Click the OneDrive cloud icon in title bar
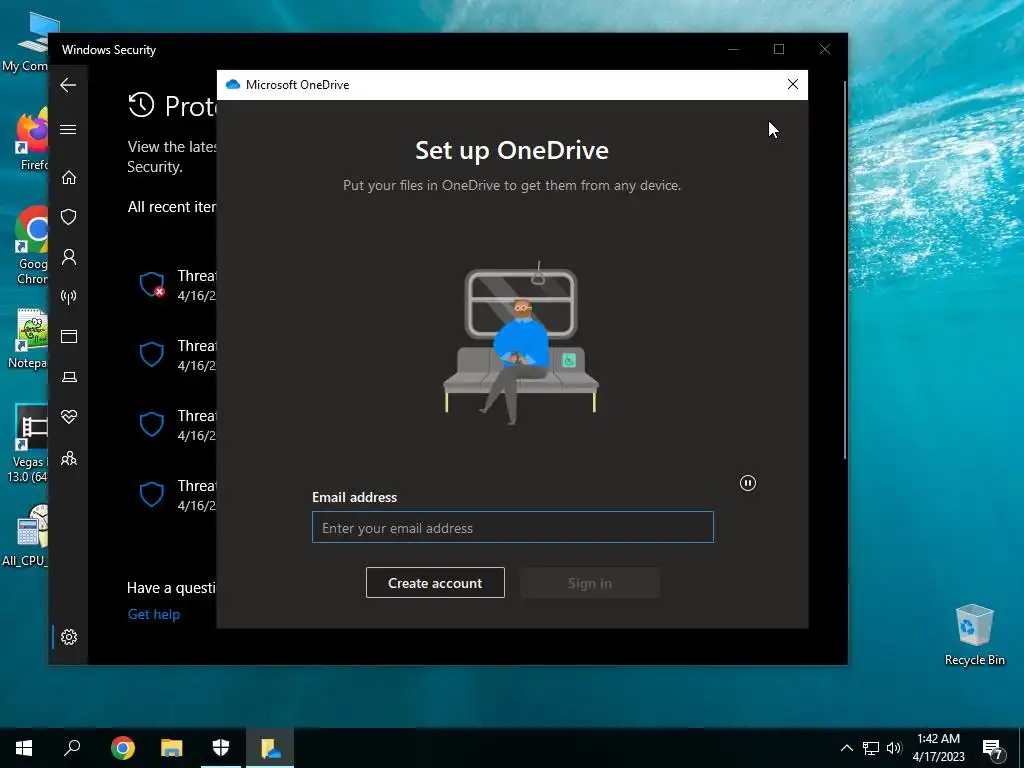The width and height of the screenshot is (1024, 768). pos(232,84)
